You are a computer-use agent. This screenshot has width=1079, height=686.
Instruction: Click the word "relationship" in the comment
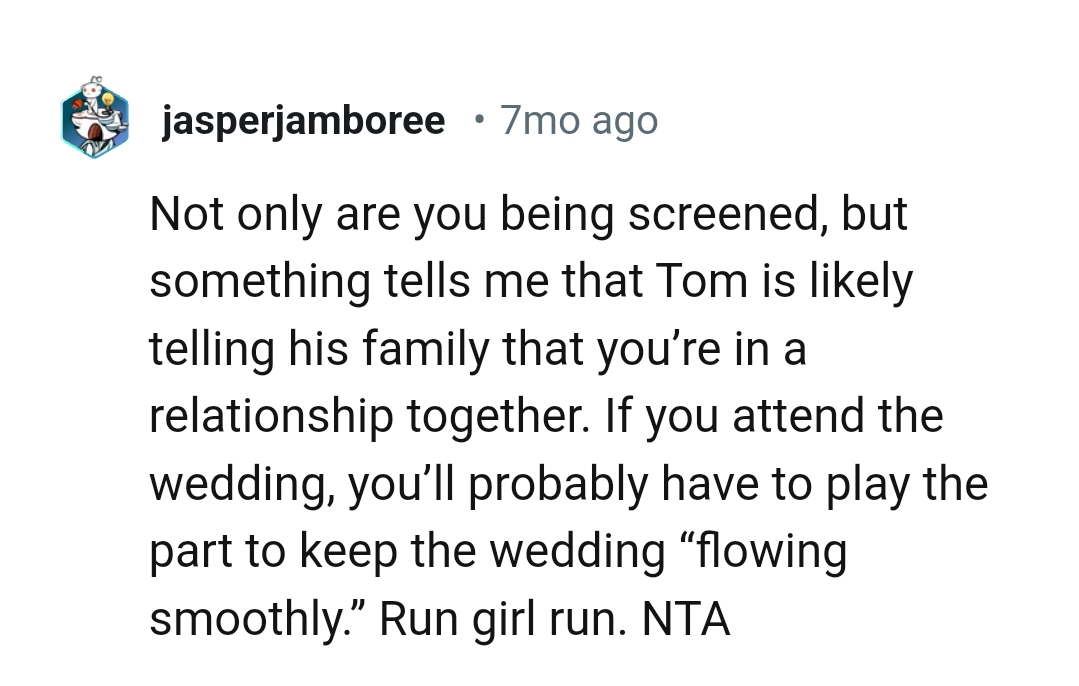(x=271, y=417)
